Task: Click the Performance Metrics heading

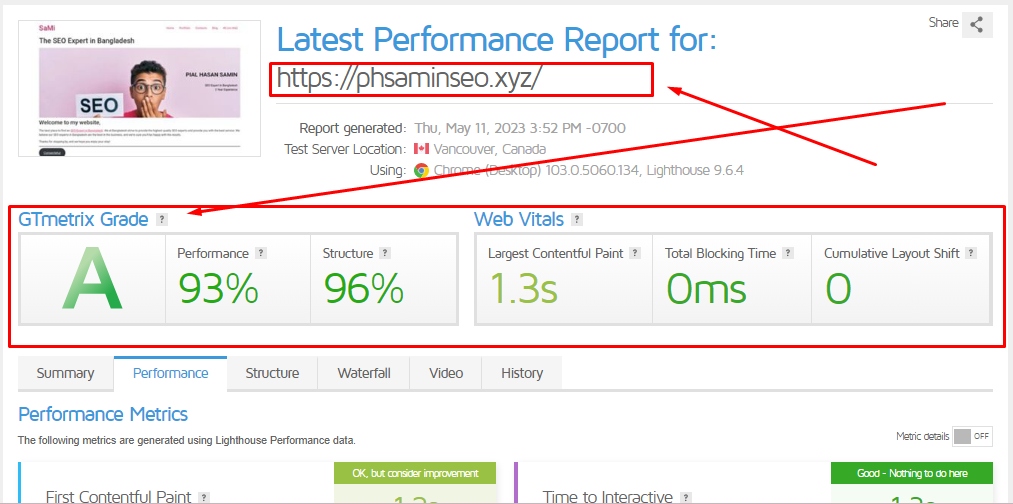Action: pyautogui.click(x=103, y=414)
